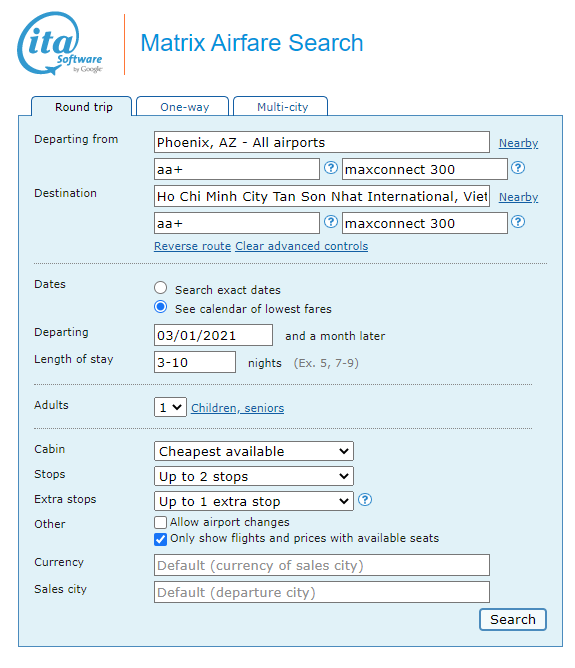Focus the Departing date field
This screenshot has height=668, width=575.
point(213,335)
